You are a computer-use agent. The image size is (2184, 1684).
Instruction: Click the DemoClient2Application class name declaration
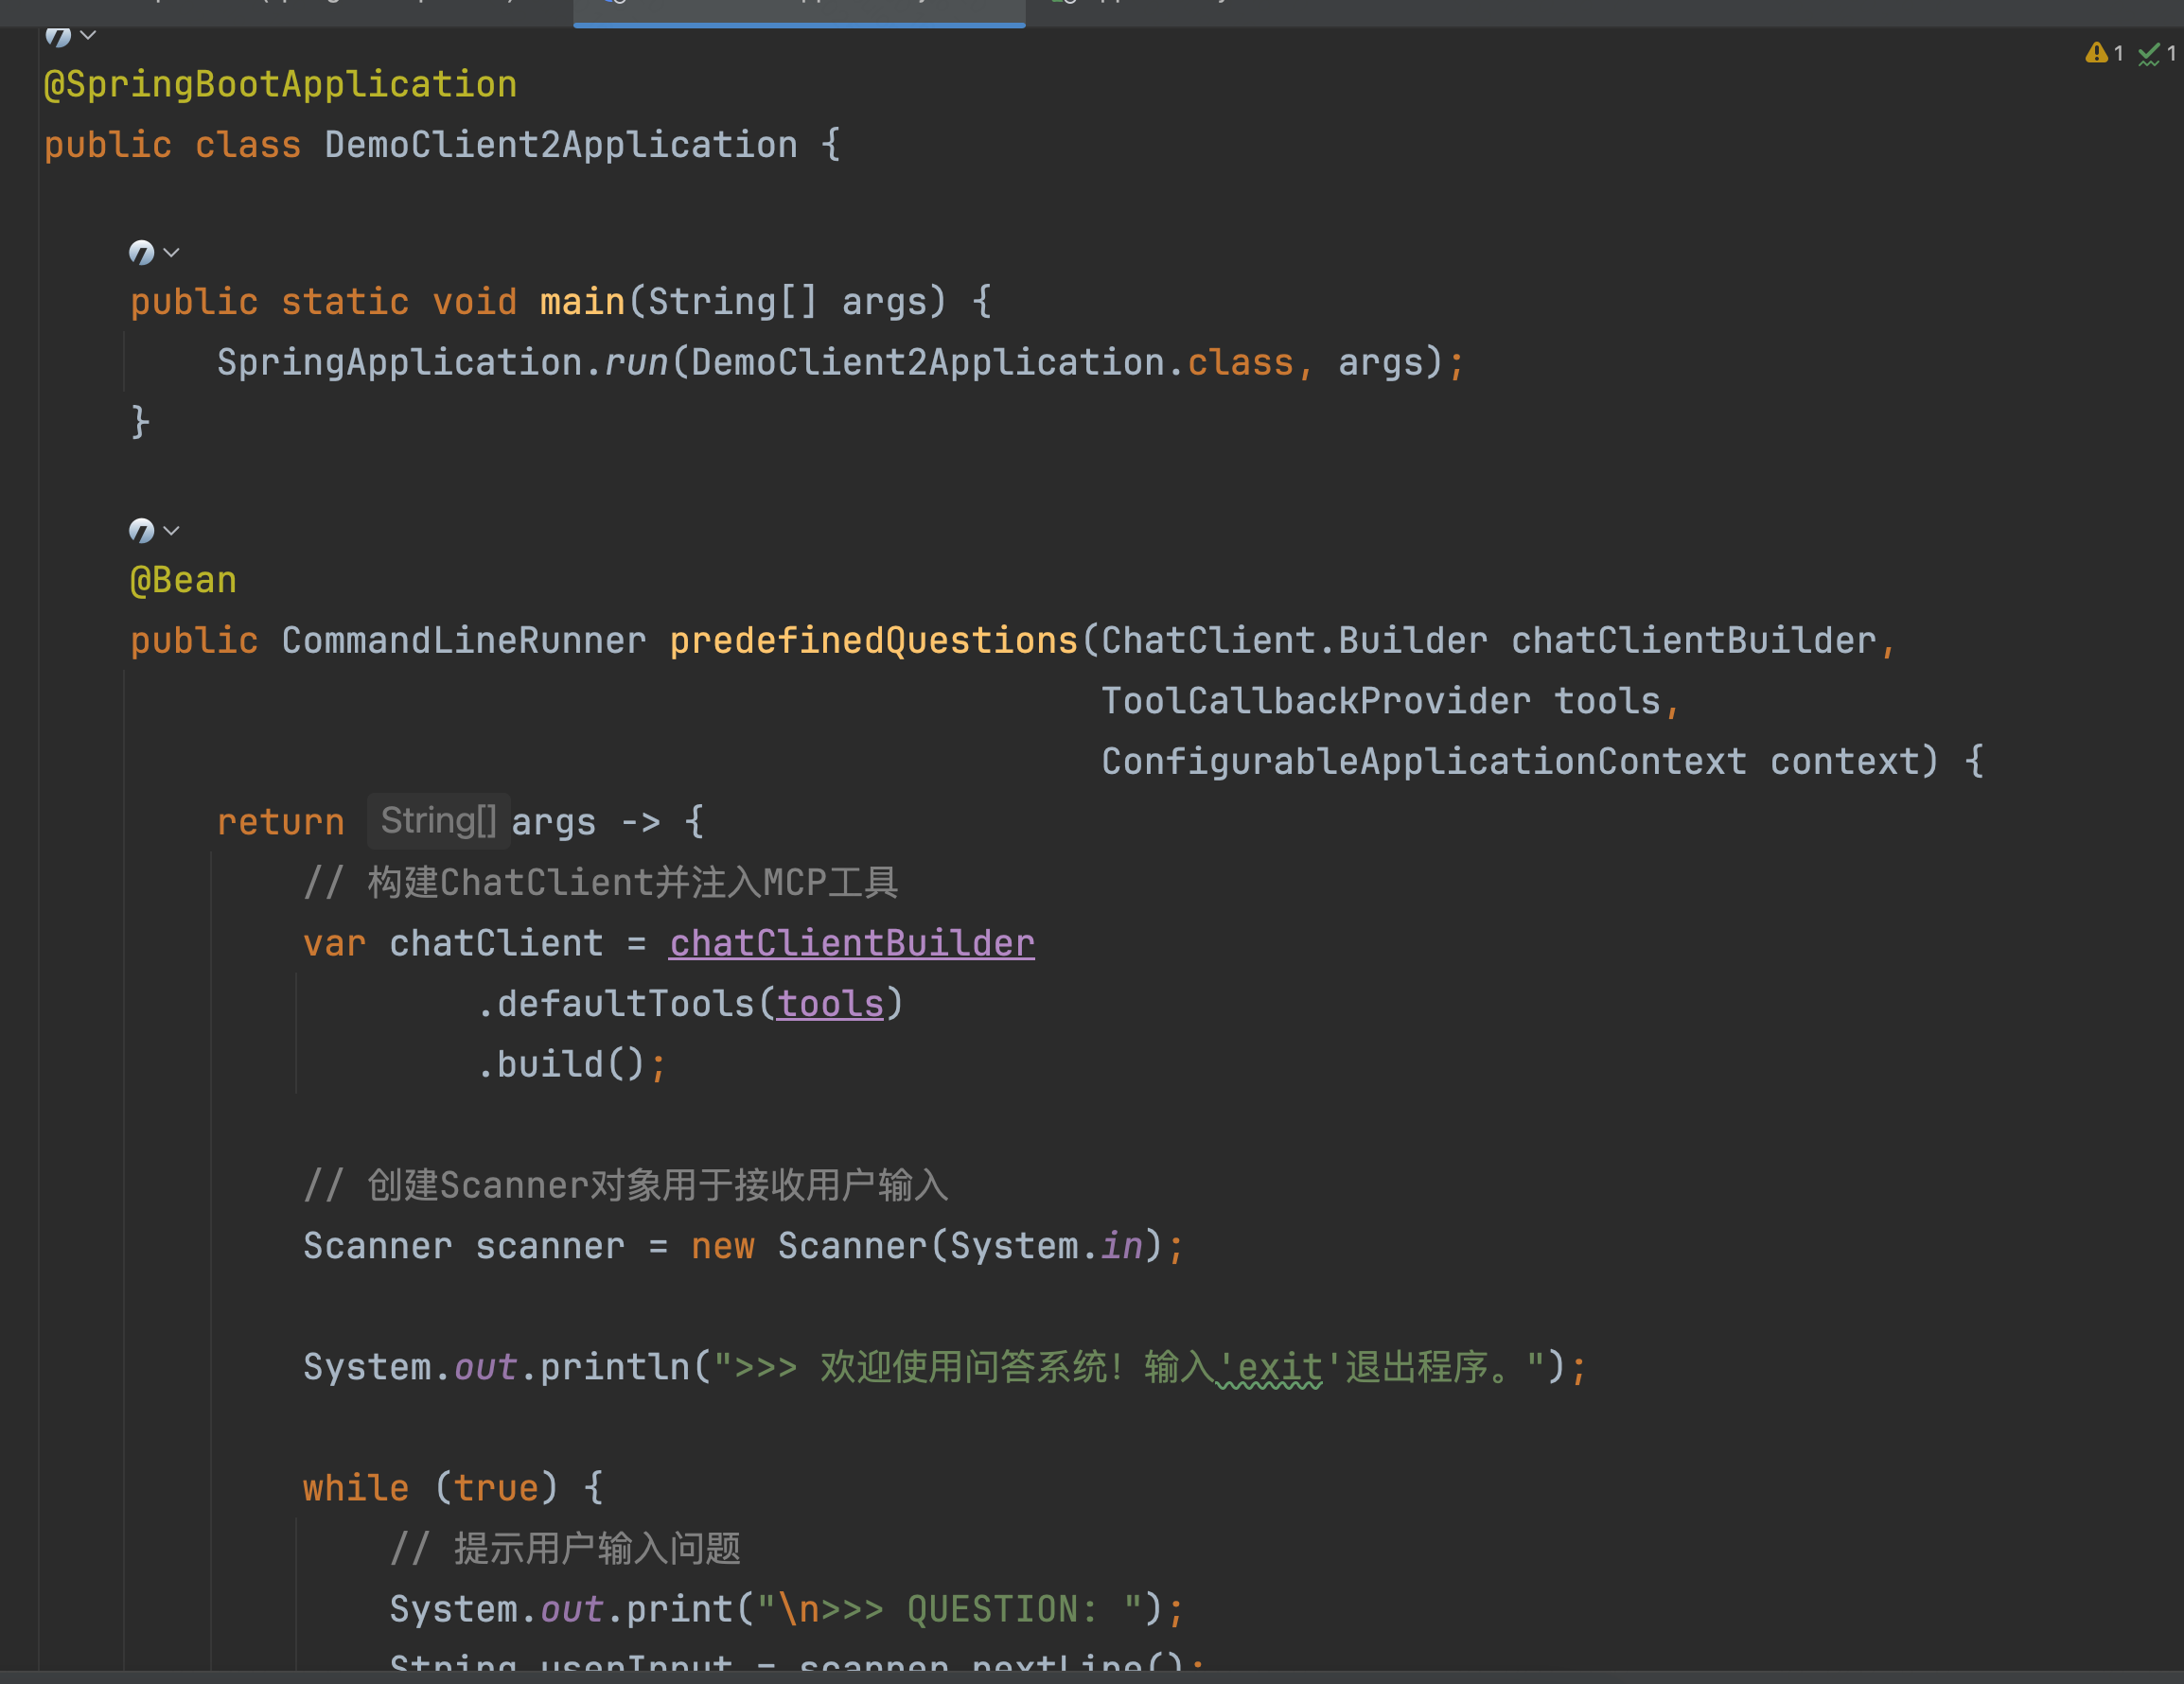[561, 145]
